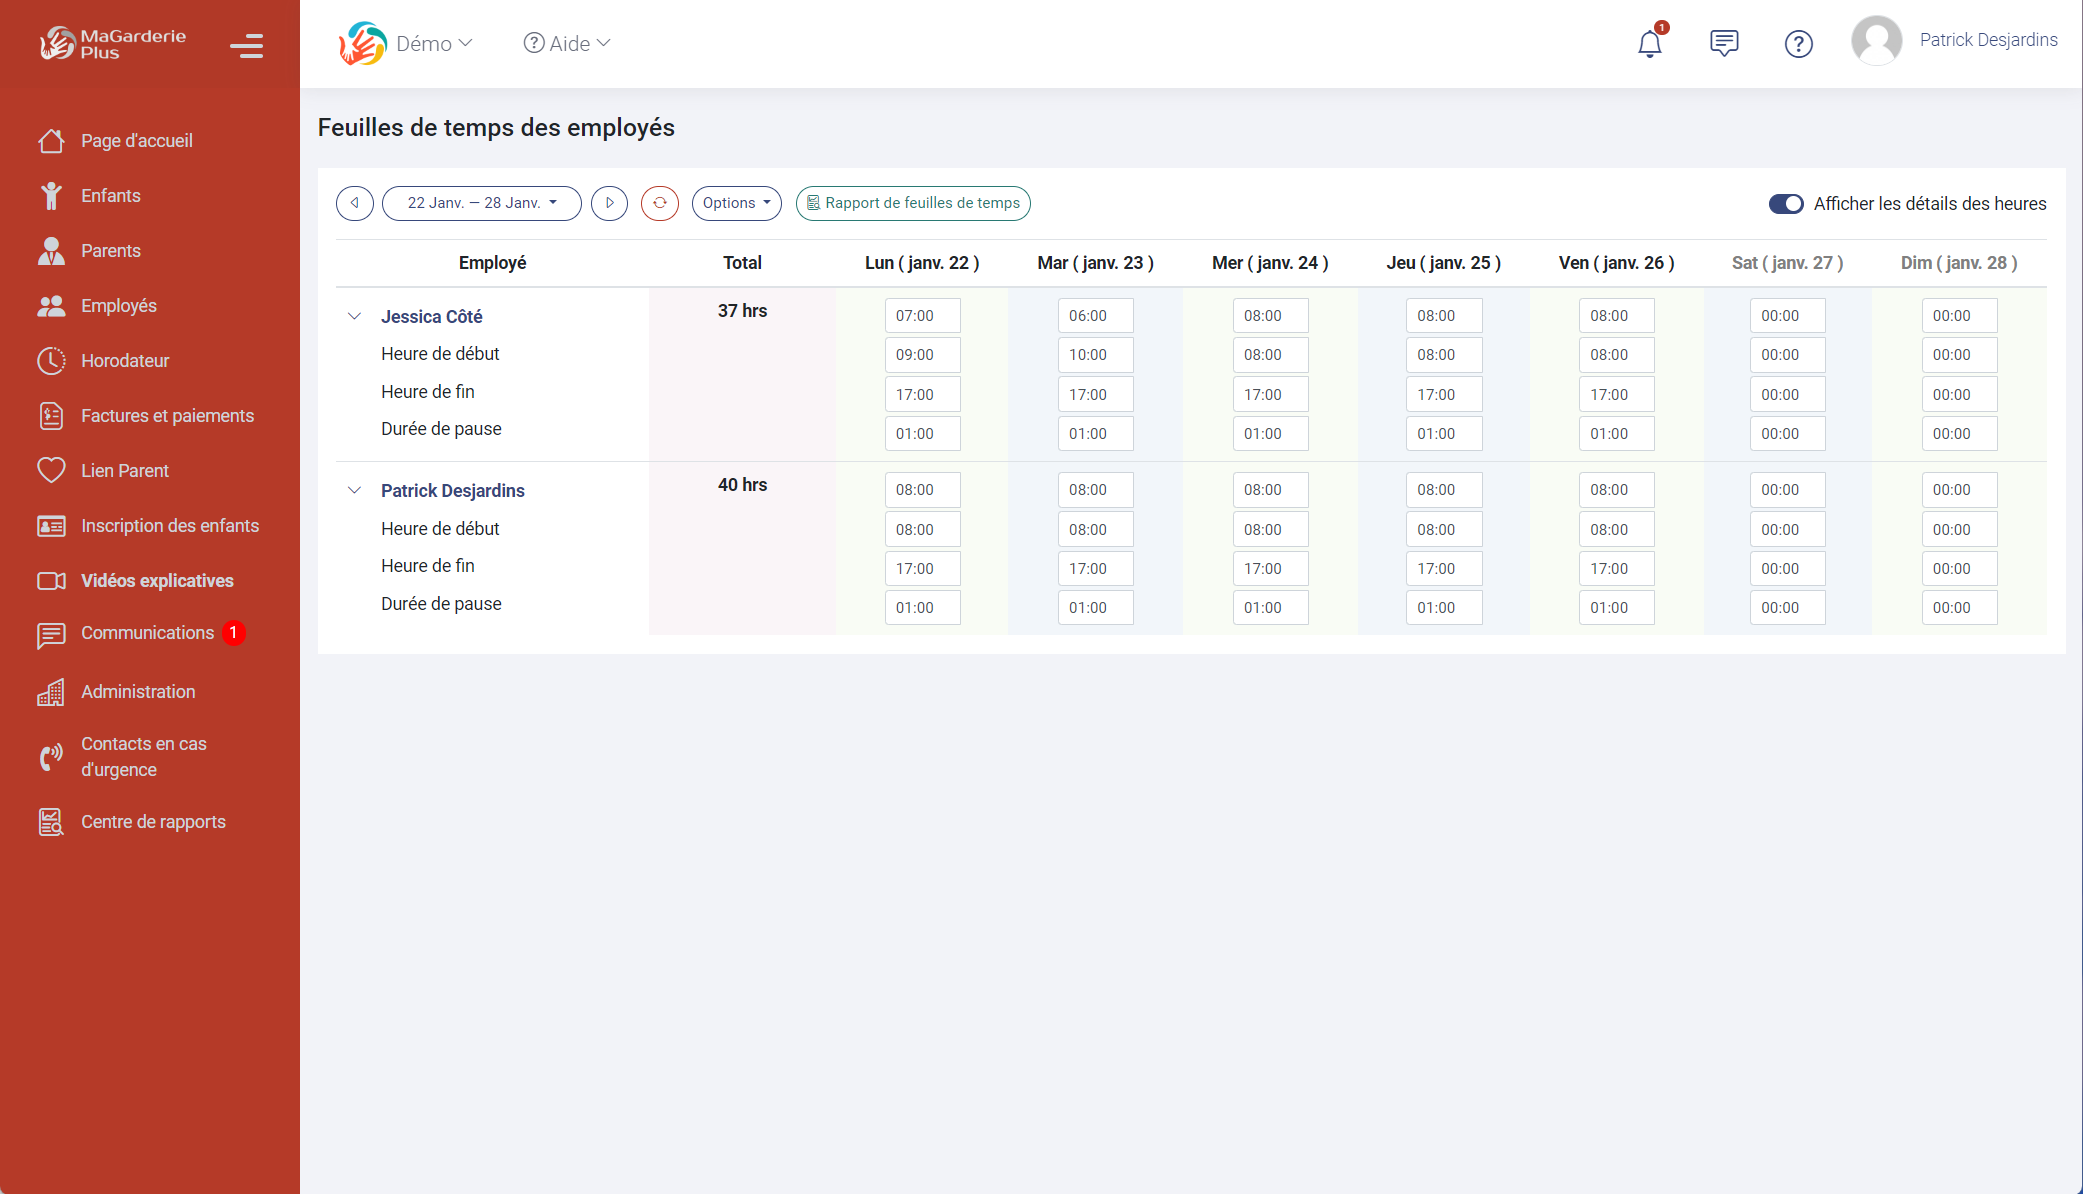Click the refresh timesheet icon
This screenshot has width=2083, height=1194.
[x=660, y=203]
